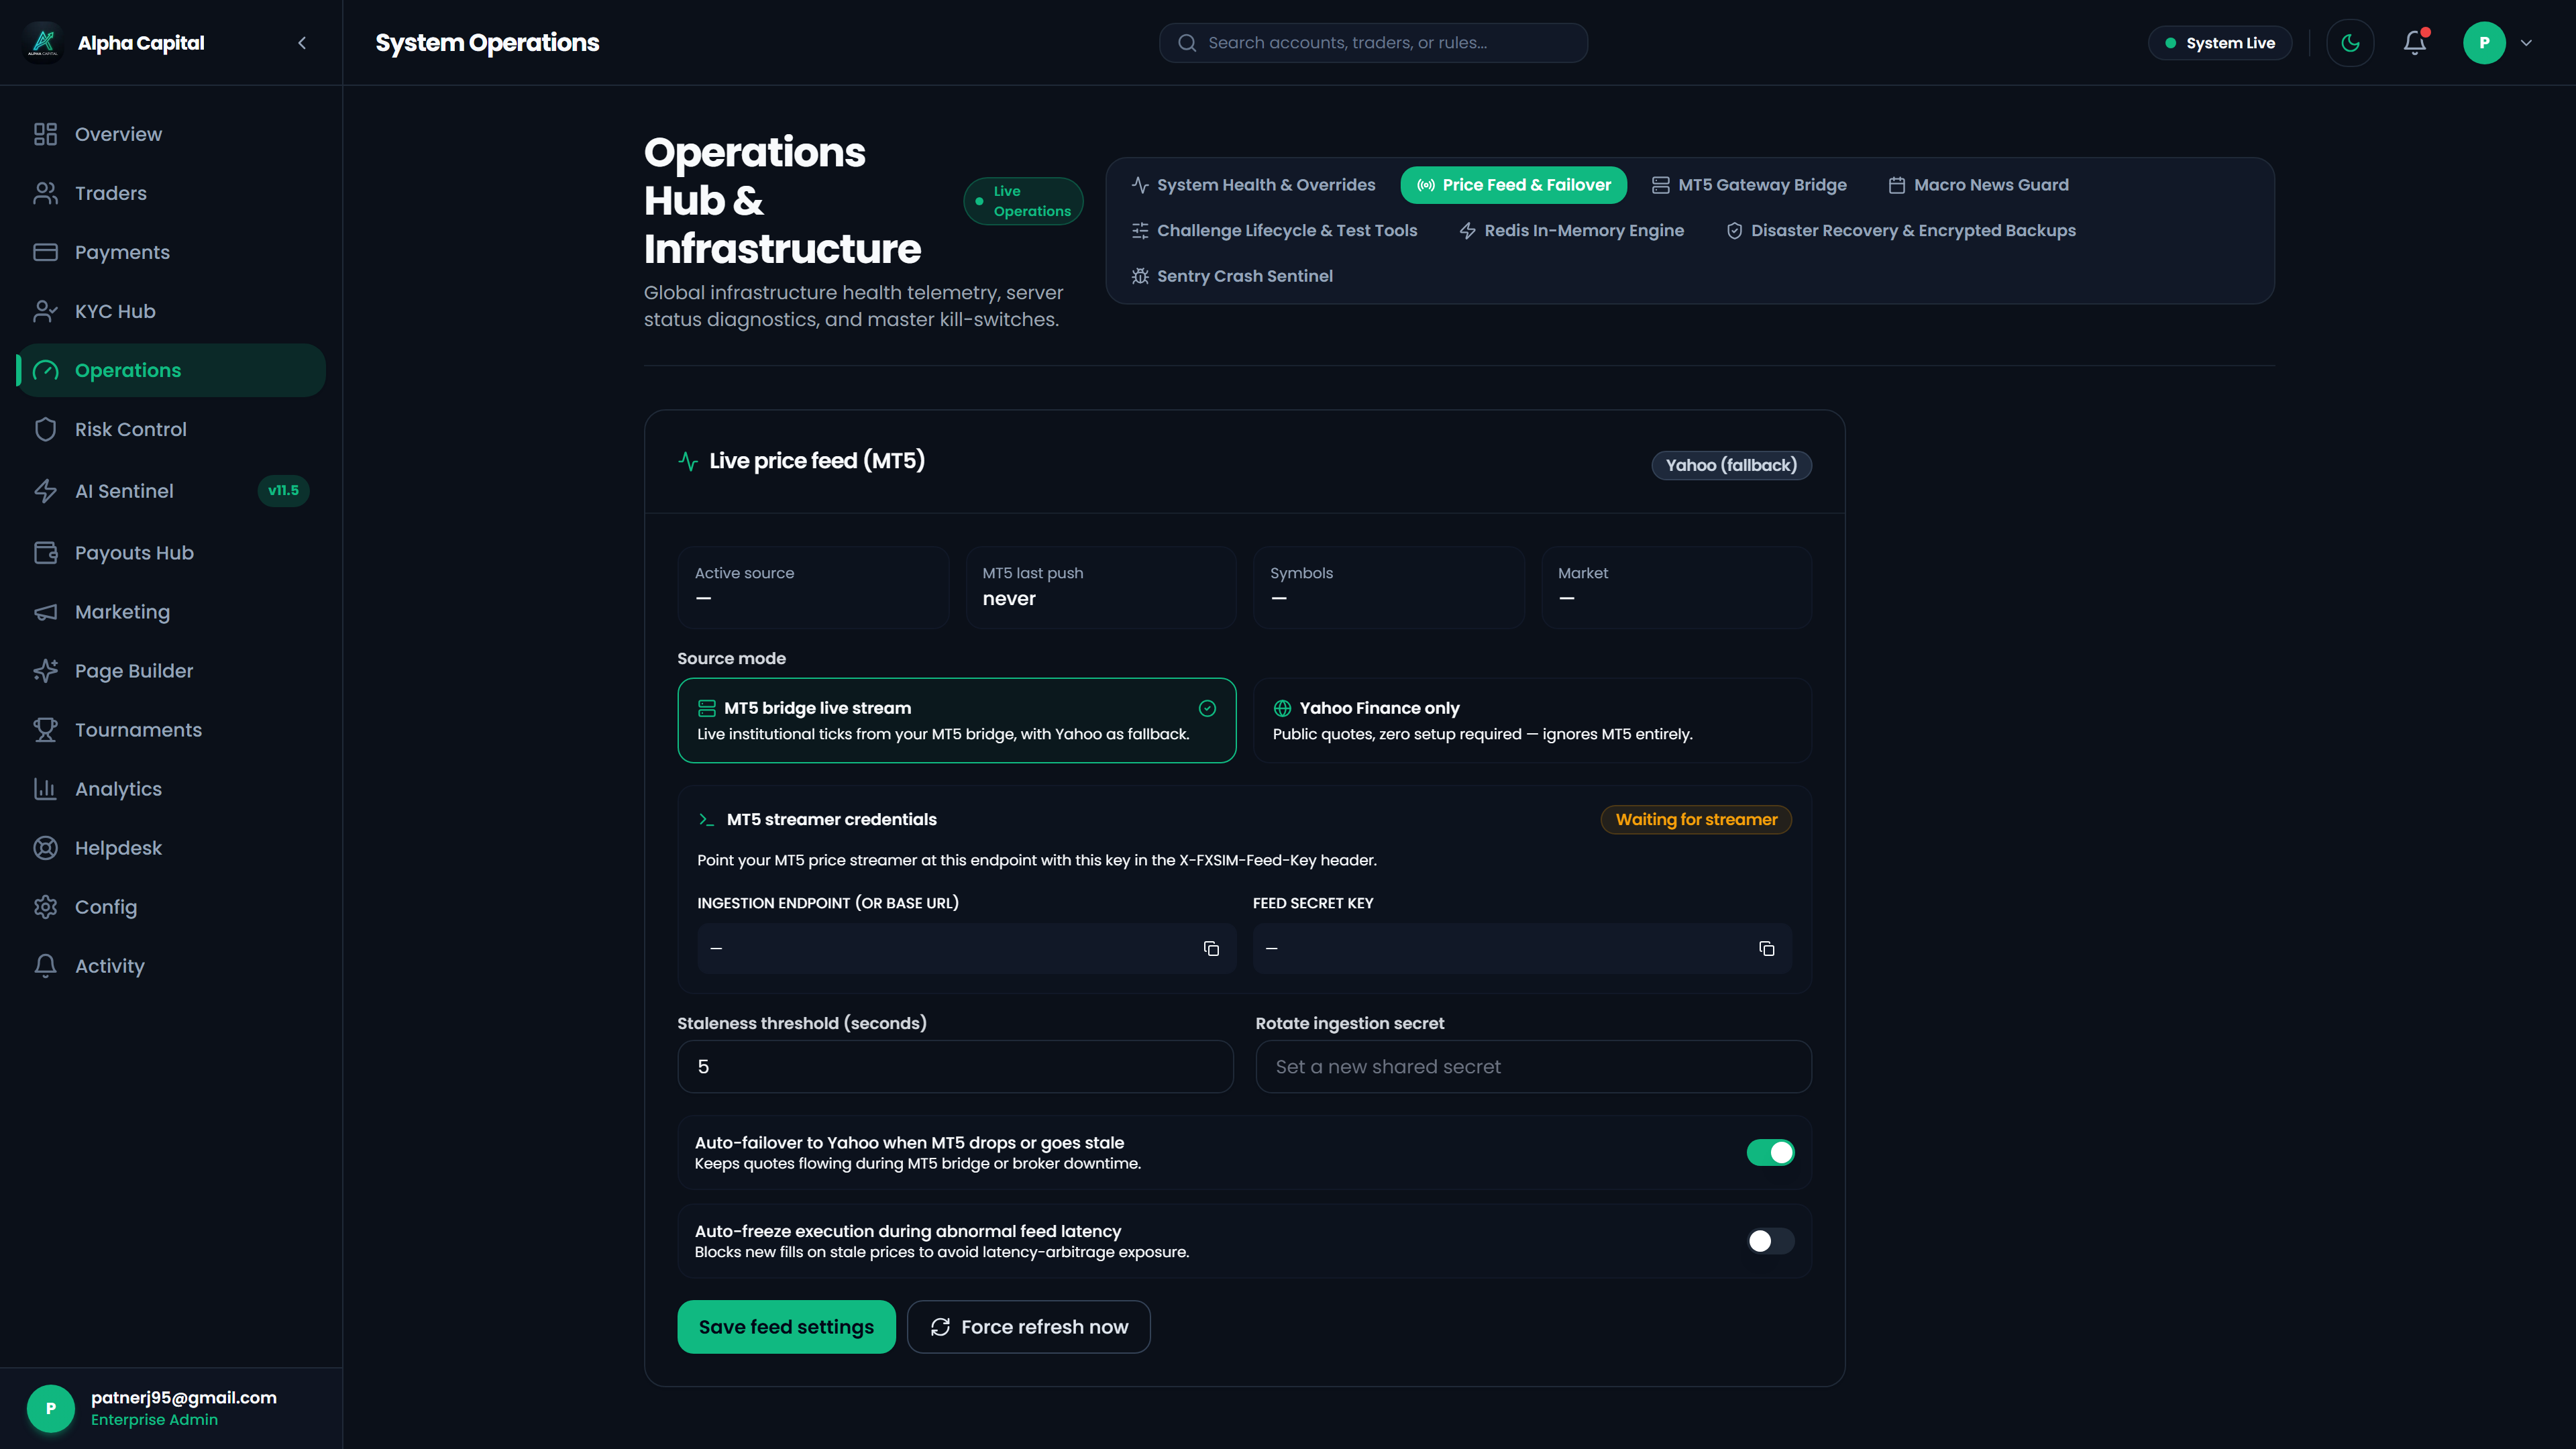
Task: Click Save feed settings
Action: pyautogui.click(x=786, y=1327)
